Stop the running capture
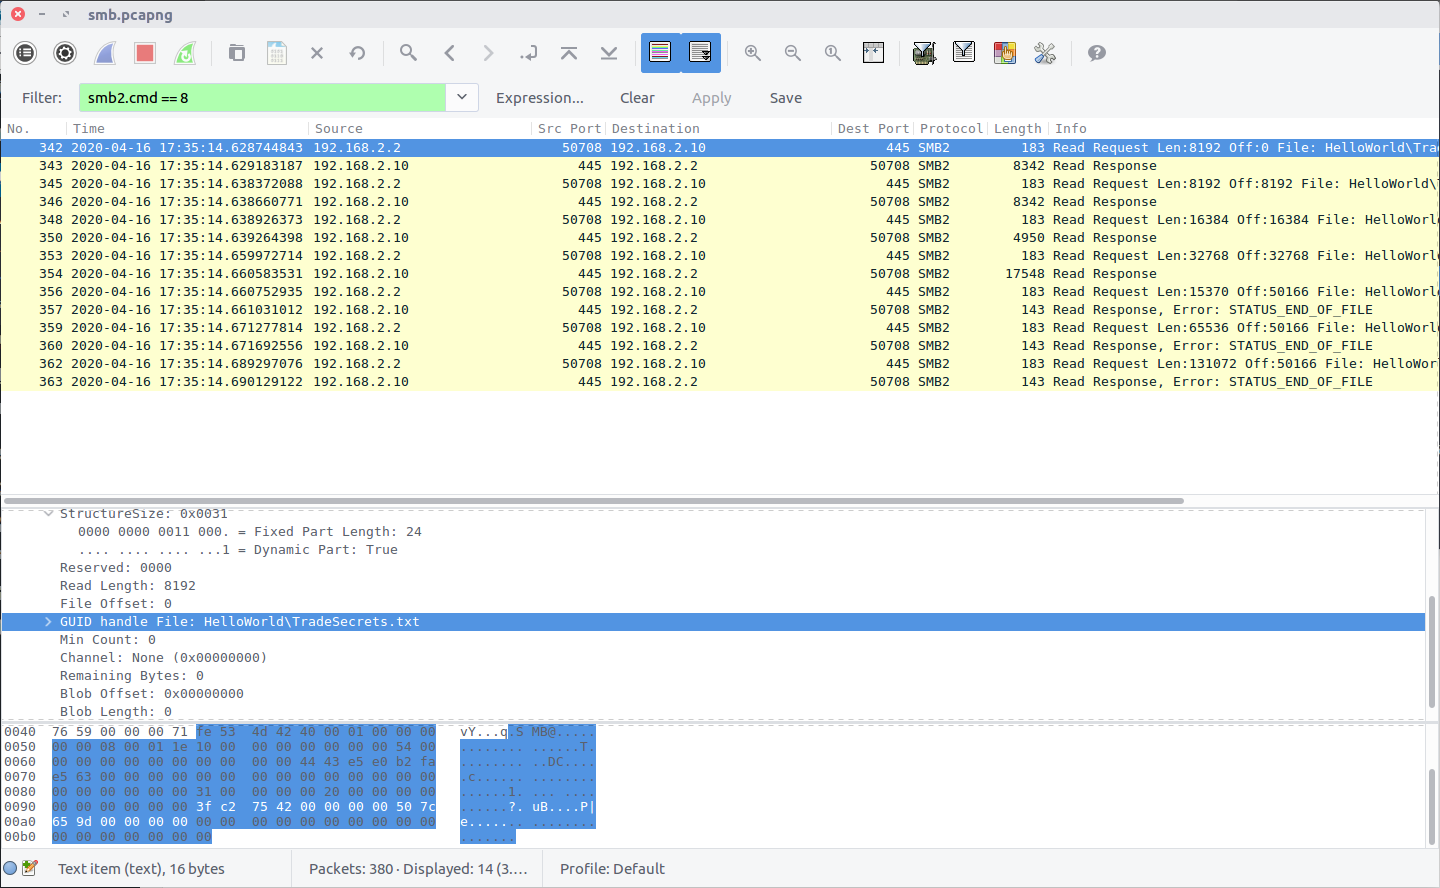The image size is (1440, 888). (x=145, y=53)
